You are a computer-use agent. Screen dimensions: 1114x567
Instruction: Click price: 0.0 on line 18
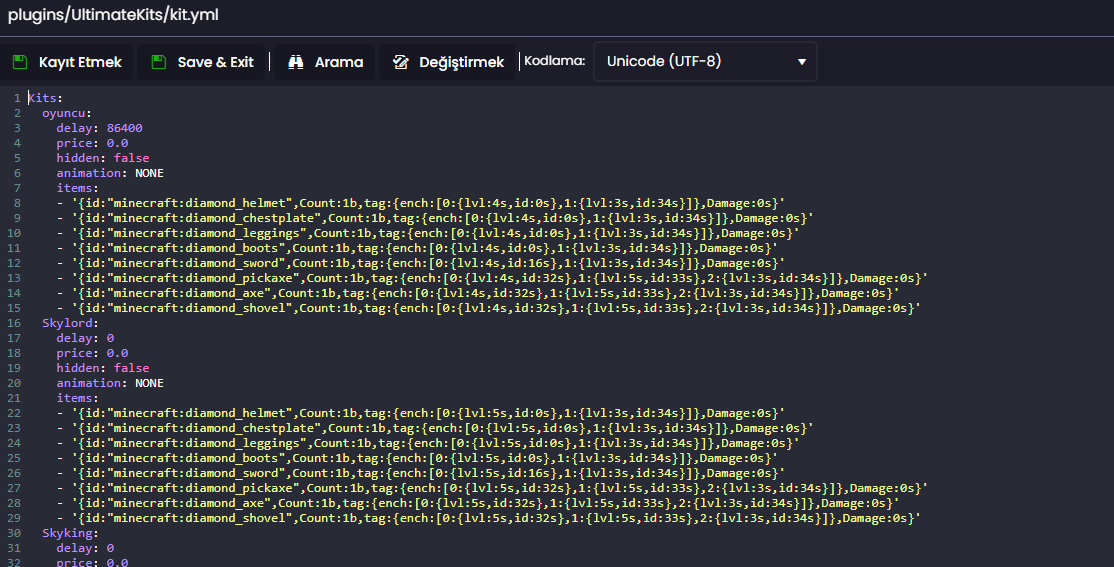[92, 353]
